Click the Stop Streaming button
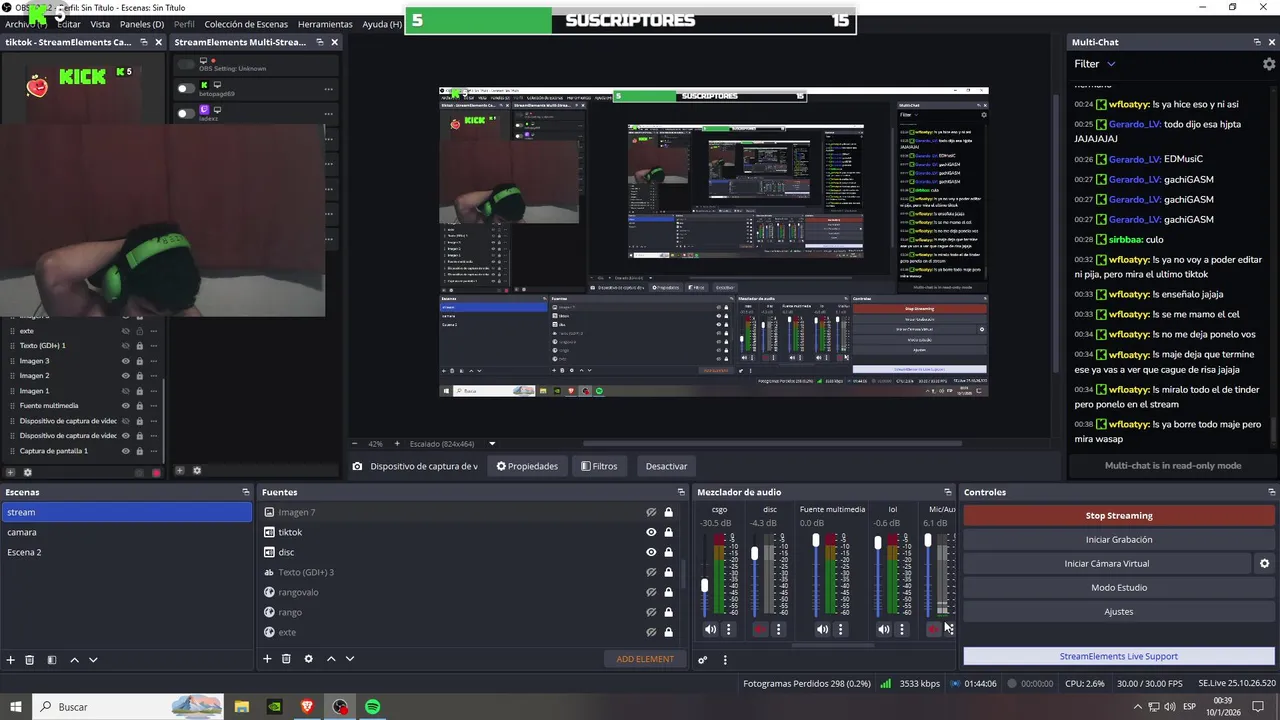Image resolution: width=1280 pixels, height=720 pixels. click(x=1119, y=516)
